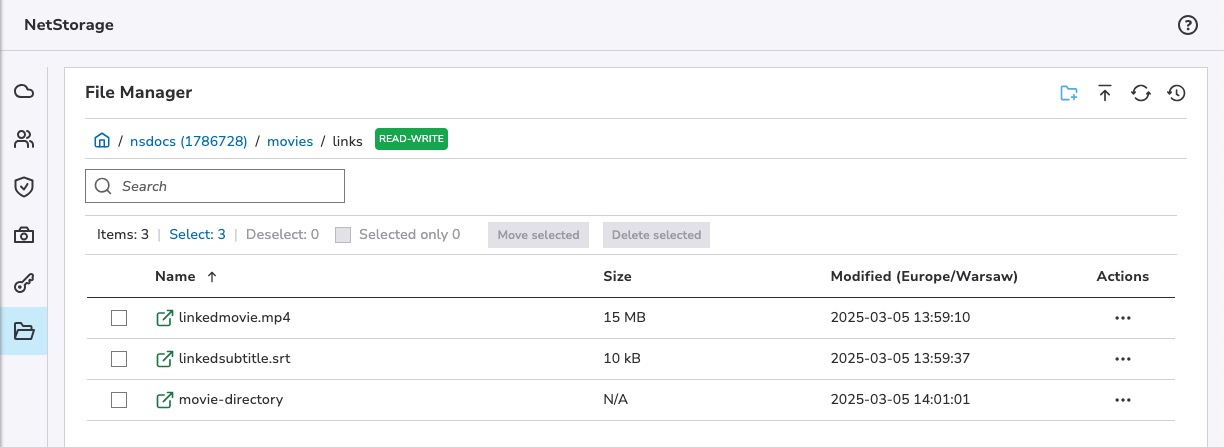The image size is (1224, 447).
Task: Check the linkedsubtitle.srt checkbox
Action: click(119, 359)
